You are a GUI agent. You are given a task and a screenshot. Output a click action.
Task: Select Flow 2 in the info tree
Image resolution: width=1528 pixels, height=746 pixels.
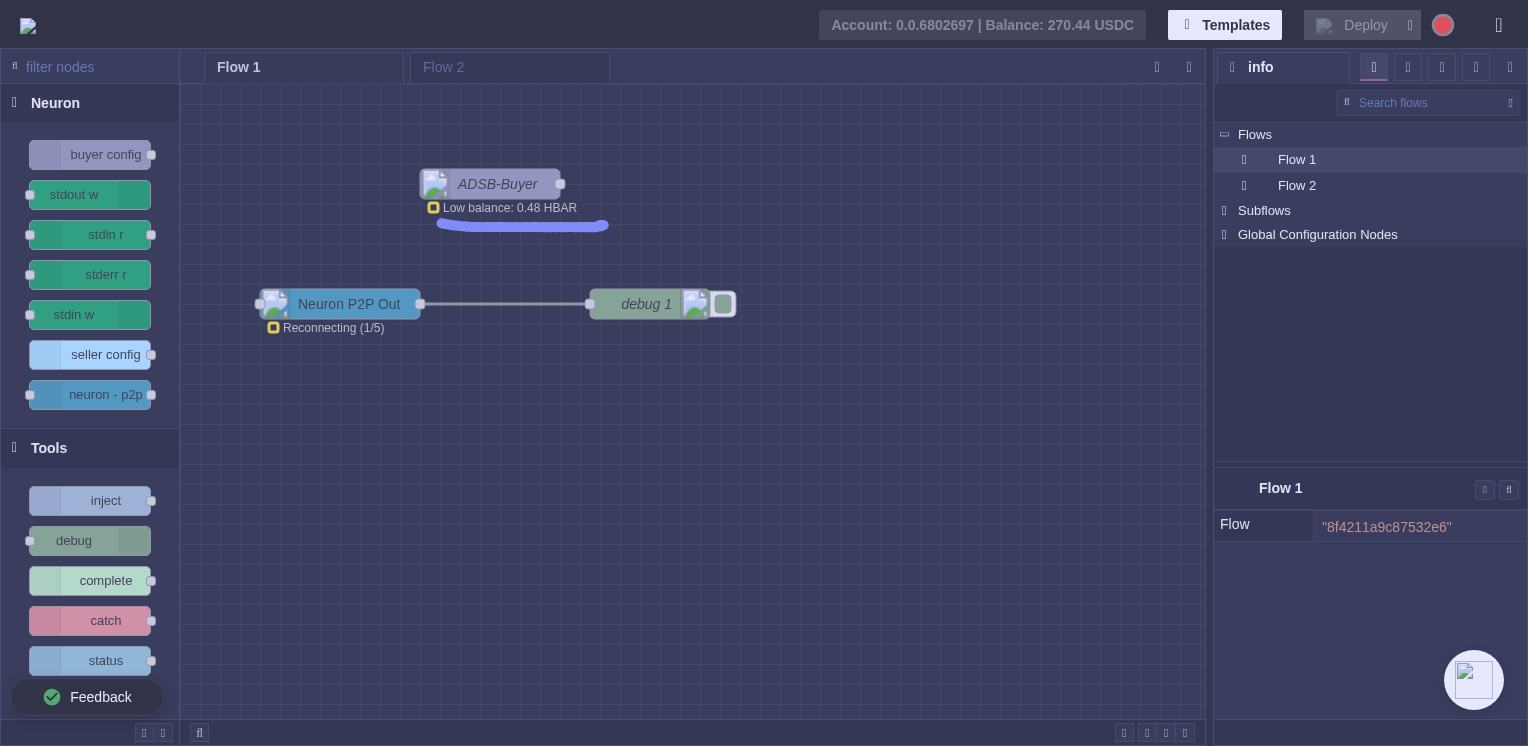pyautogui.click(x=1296, y=186)
